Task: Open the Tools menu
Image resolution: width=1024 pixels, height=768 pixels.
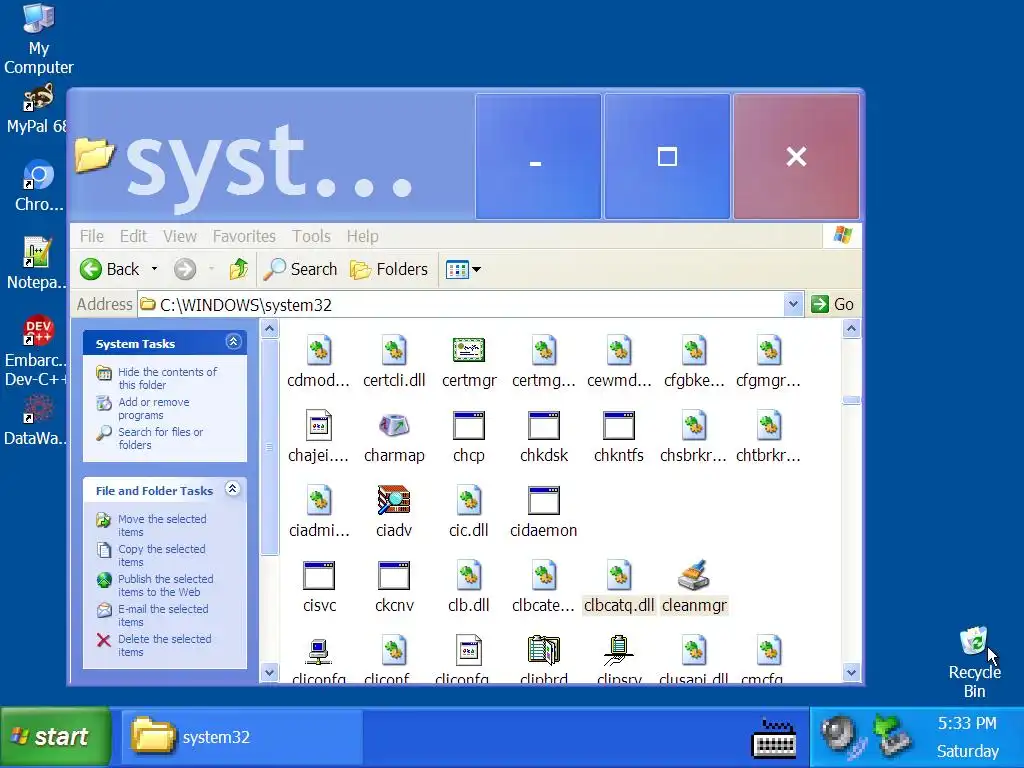Action: coord(311,236)
